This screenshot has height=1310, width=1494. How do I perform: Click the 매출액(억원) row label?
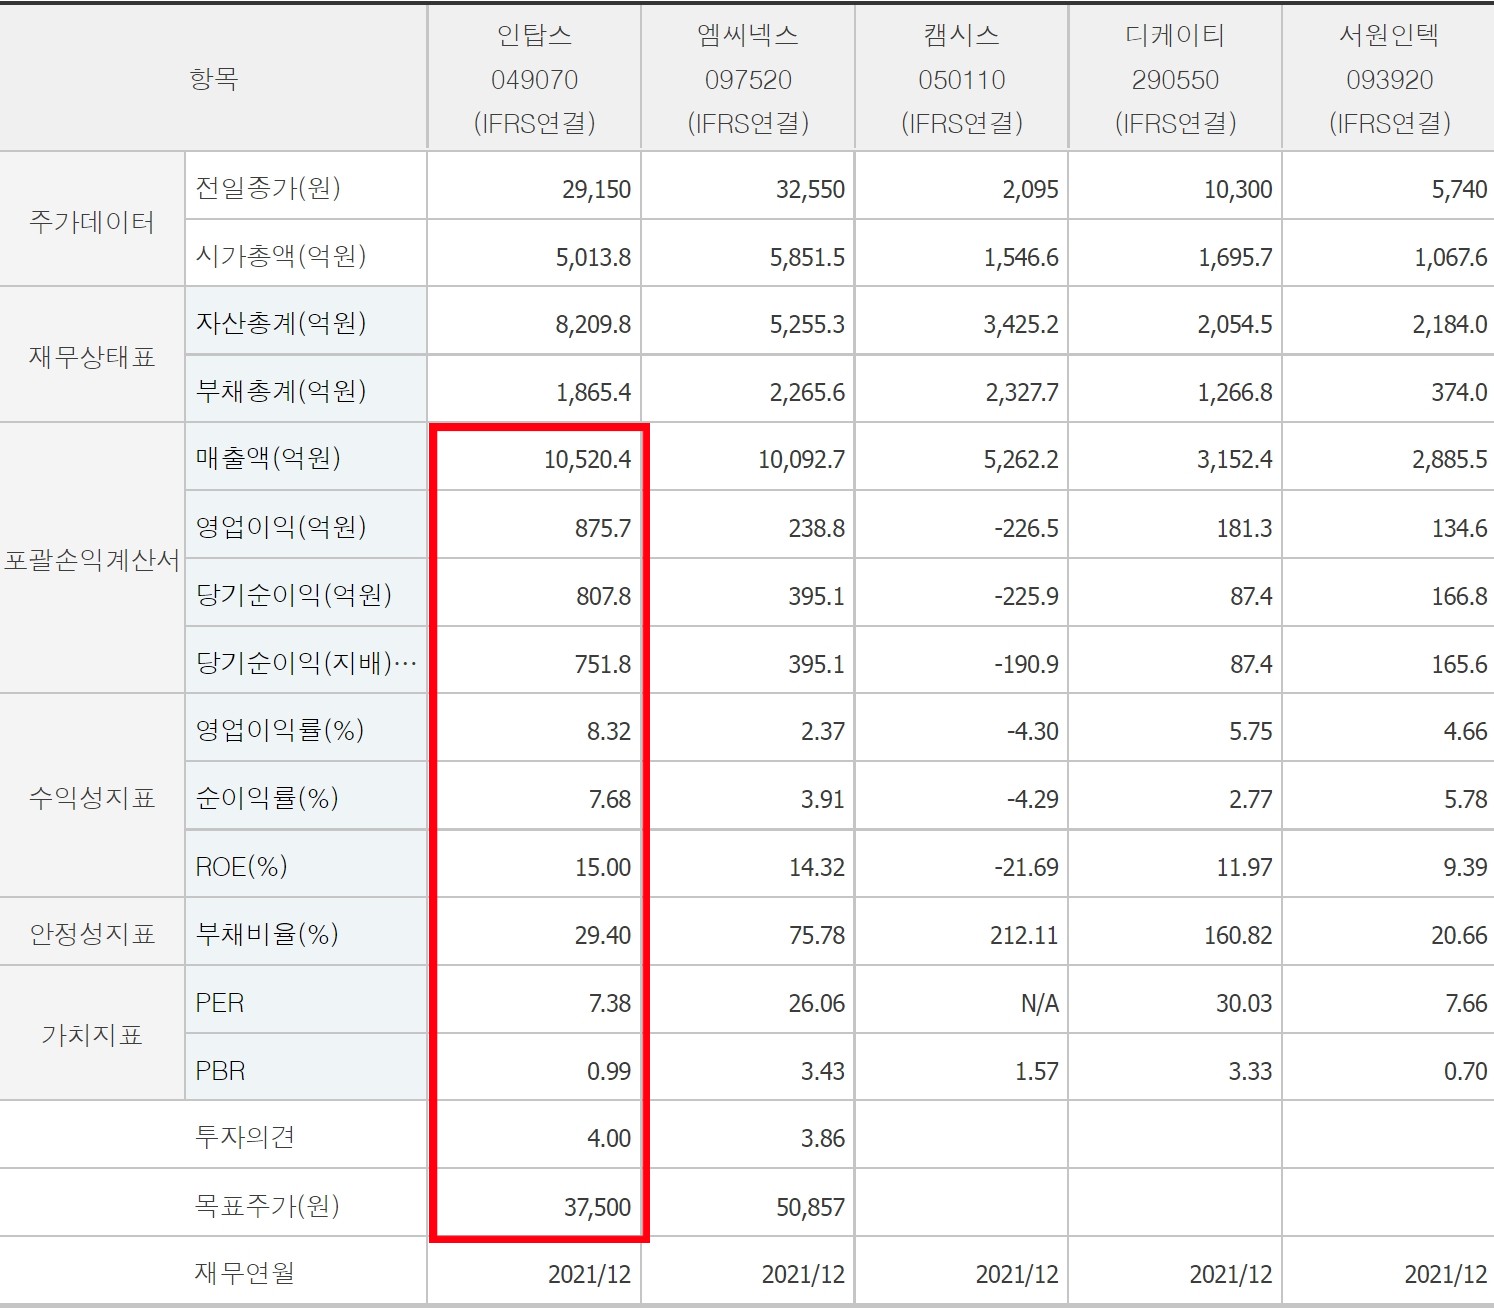click(268, 458)
